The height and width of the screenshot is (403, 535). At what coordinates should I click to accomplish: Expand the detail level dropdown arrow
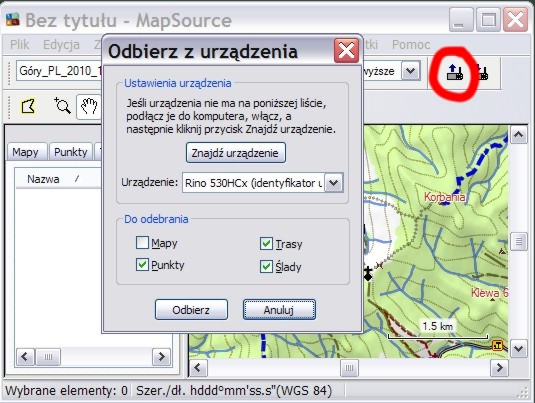[410, 71]
